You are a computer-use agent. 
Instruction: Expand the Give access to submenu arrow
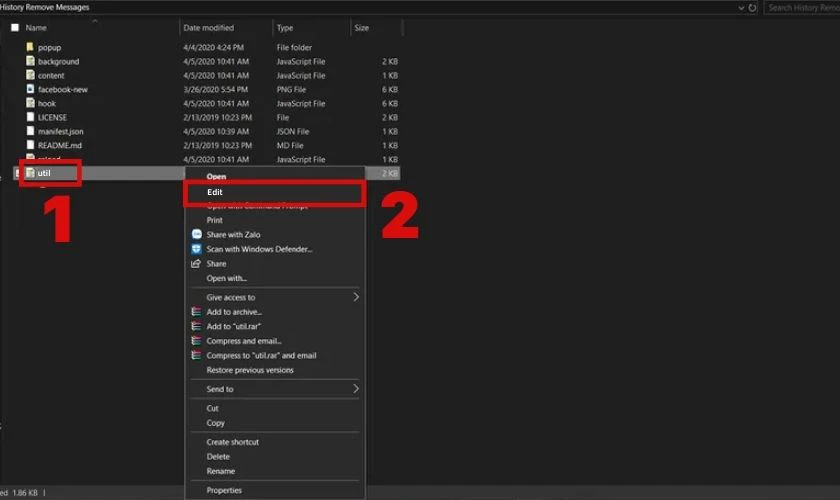click(356, 297)
